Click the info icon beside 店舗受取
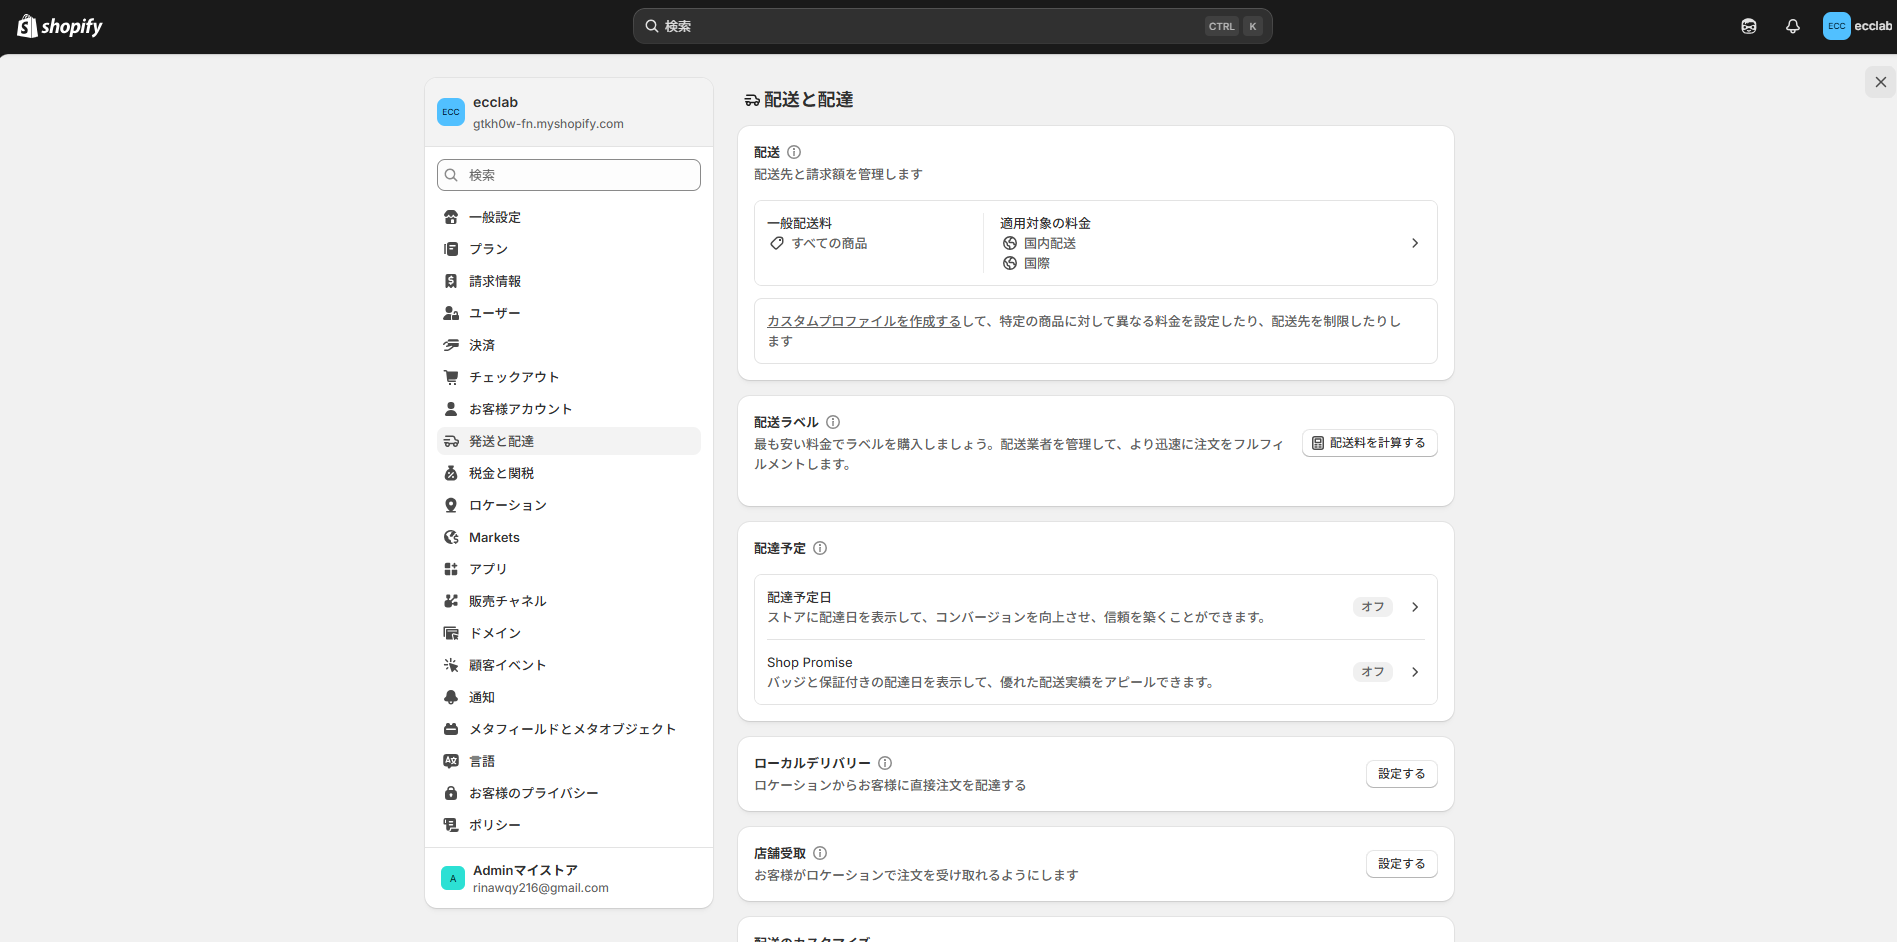Image resolution: width=1897 pixels, height=942 pixels. pyautogui.click(x=820, y=853)
